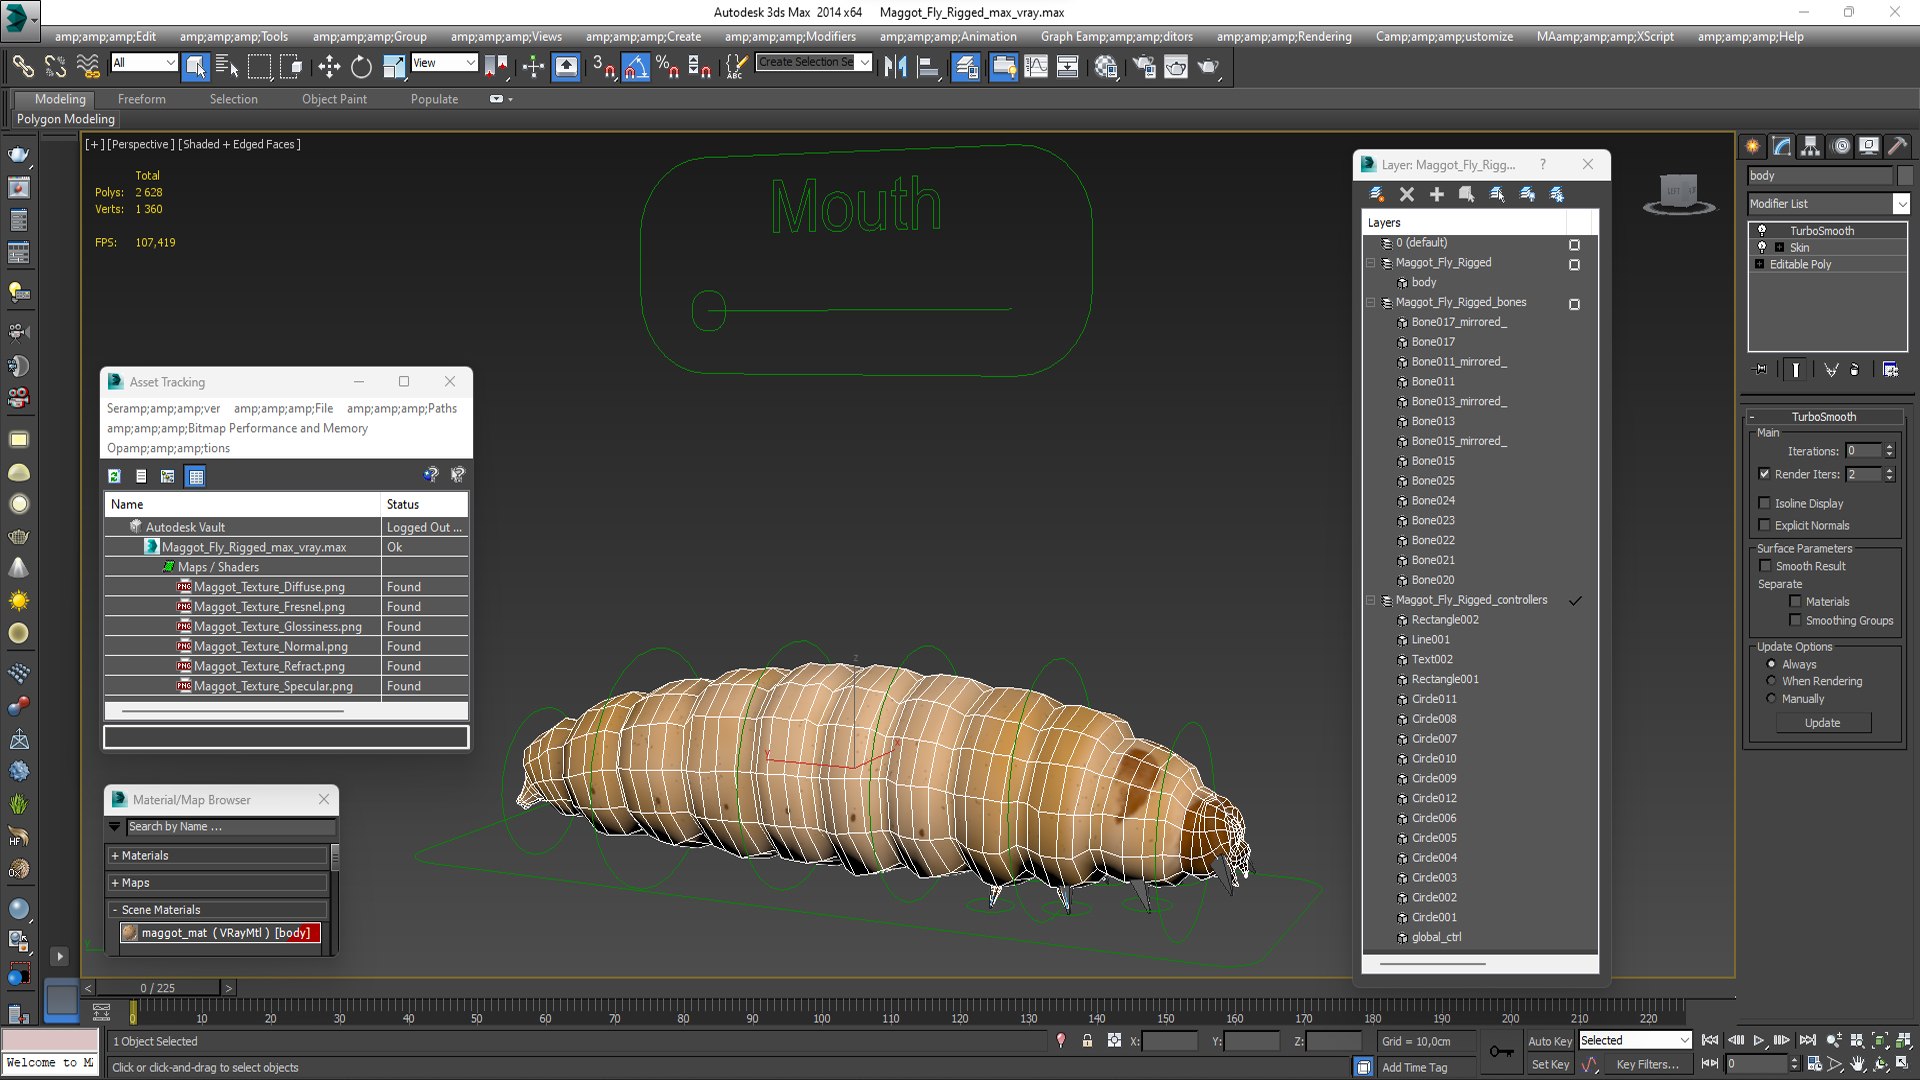Select When Rendering update option
Image resolution: width=1920 pixels, height=1080 pixels.
coord(1771,681)
